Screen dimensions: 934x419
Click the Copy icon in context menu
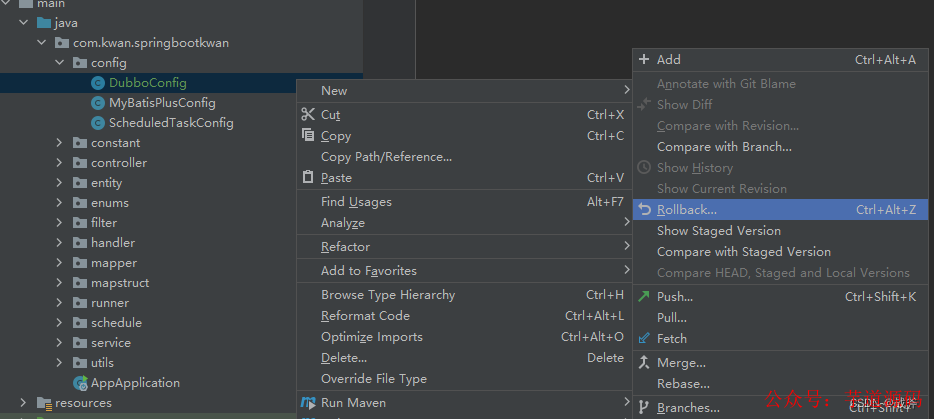pyautogui.click(x=308, y=135)
